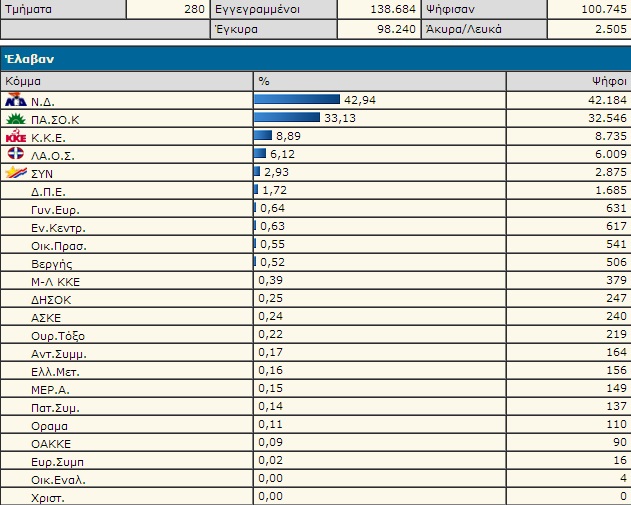Click the ΟΑΚΚΕ row label
This screenshot has width=631, height=505.
[x=51, y=444]
